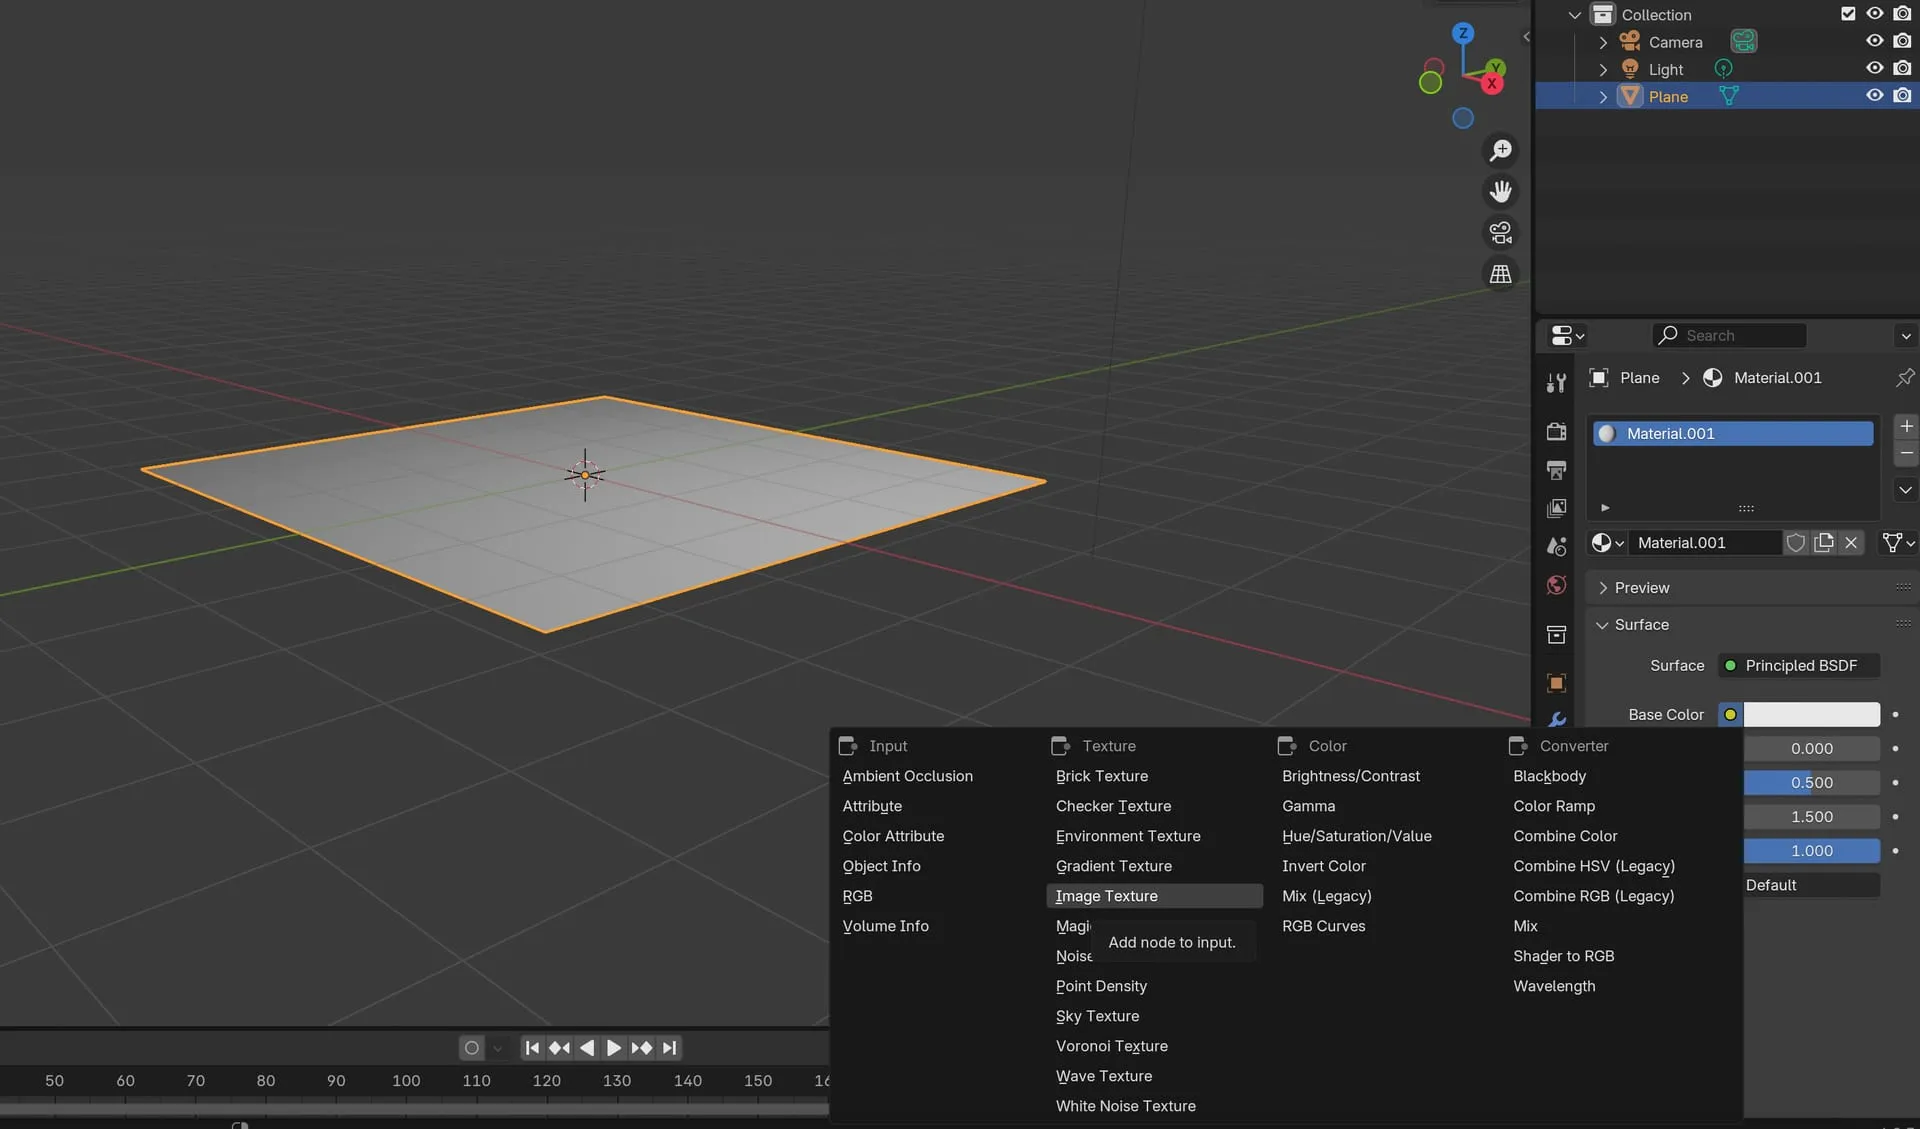Select Color Ramp in the Converter column
This screenshot has width=1920, height=1129.
click(x=1554, y=806)
